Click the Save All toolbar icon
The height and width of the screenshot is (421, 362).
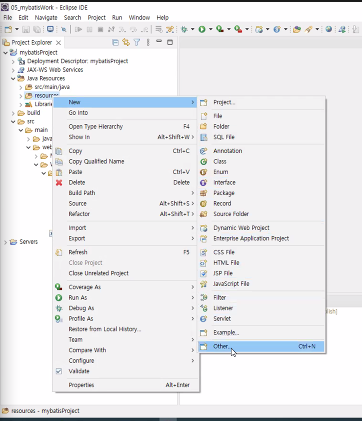pos(37,29)
